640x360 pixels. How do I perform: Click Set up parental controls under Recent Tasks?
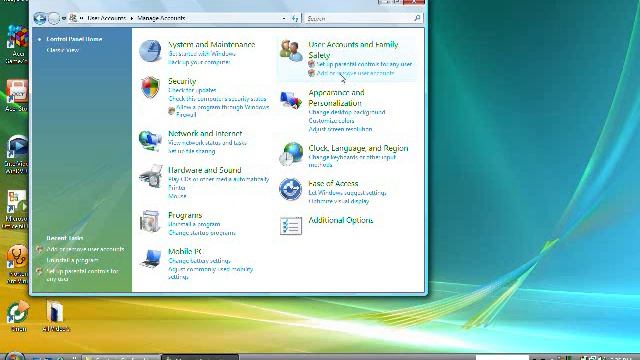pos(82,275)
